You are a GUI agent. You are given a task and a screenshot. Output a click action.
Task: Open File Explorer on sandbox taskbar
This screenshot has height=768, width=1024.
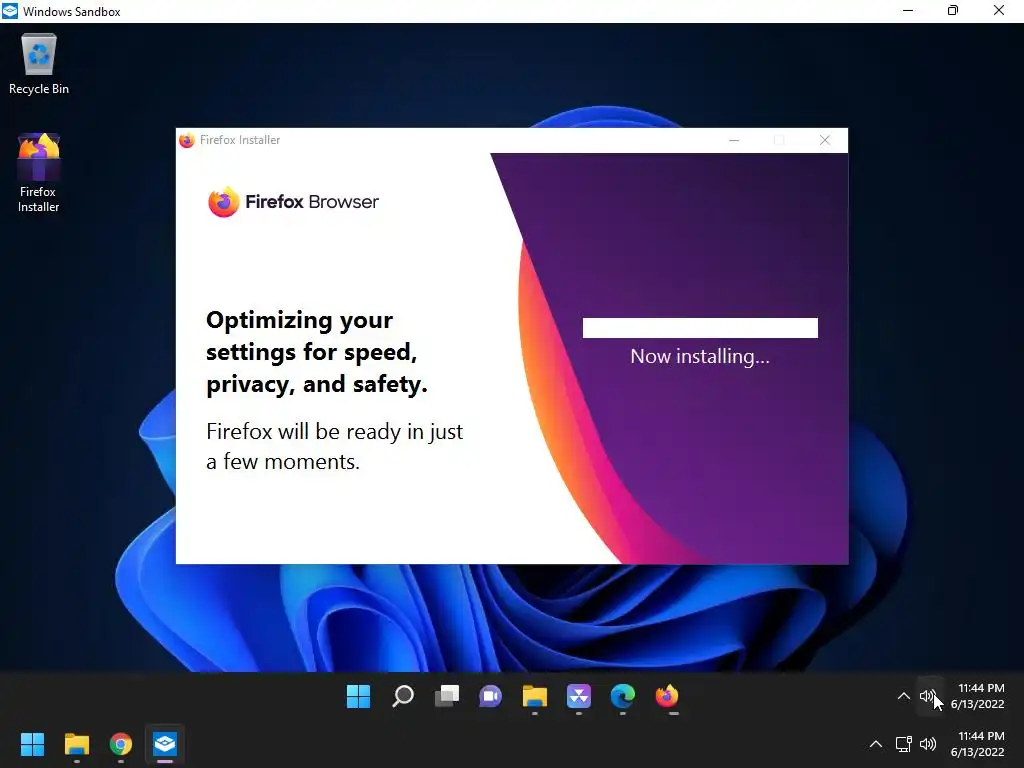pos(535,696)
